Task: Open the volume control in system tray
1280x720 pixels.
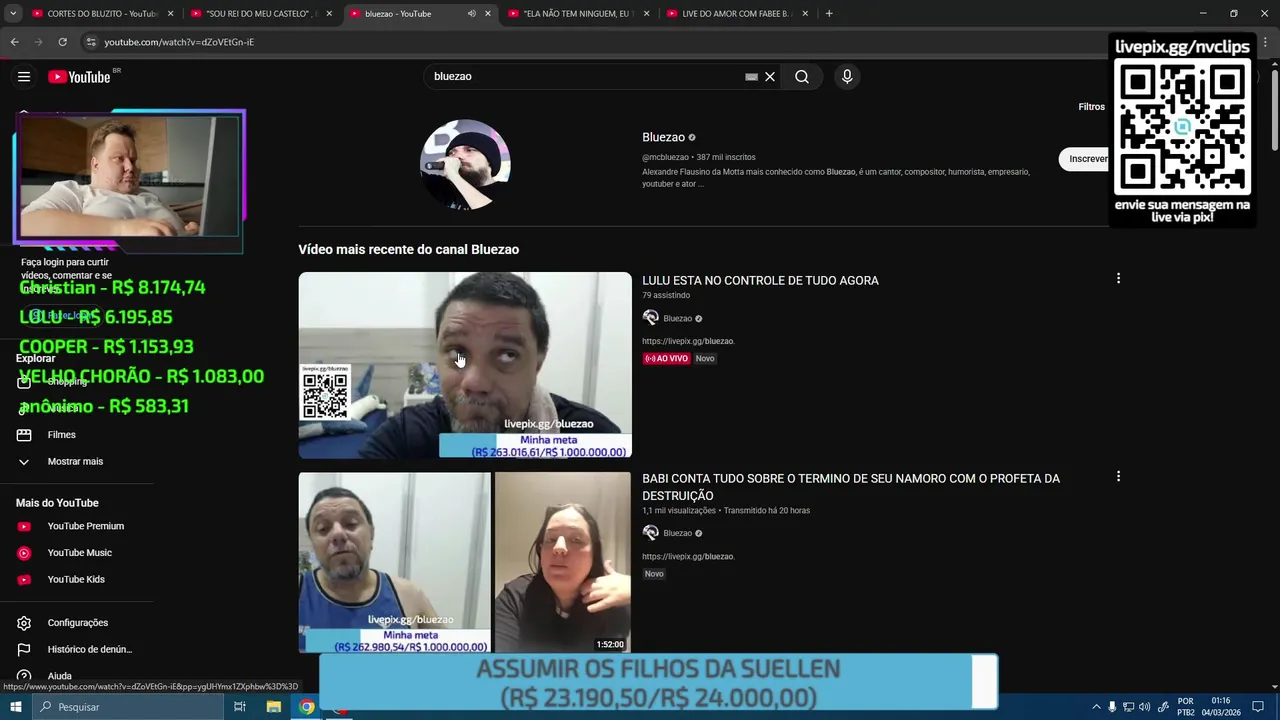Action: point(1144,707)
